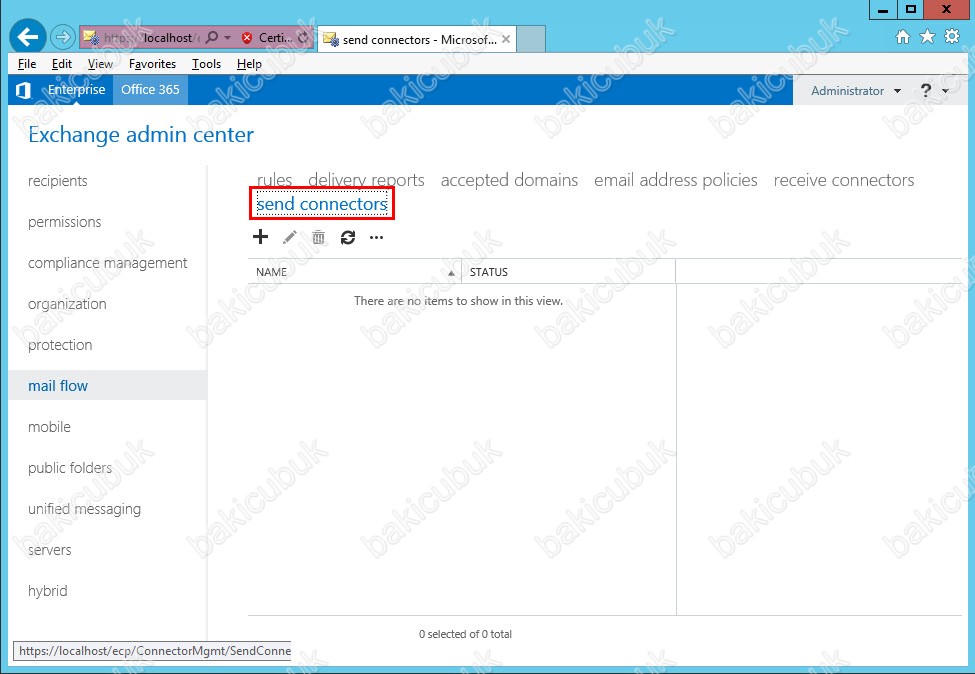Open the accepted domains tab
The height and width of the screenshot is (674, 975).
[x=509, y=180]
